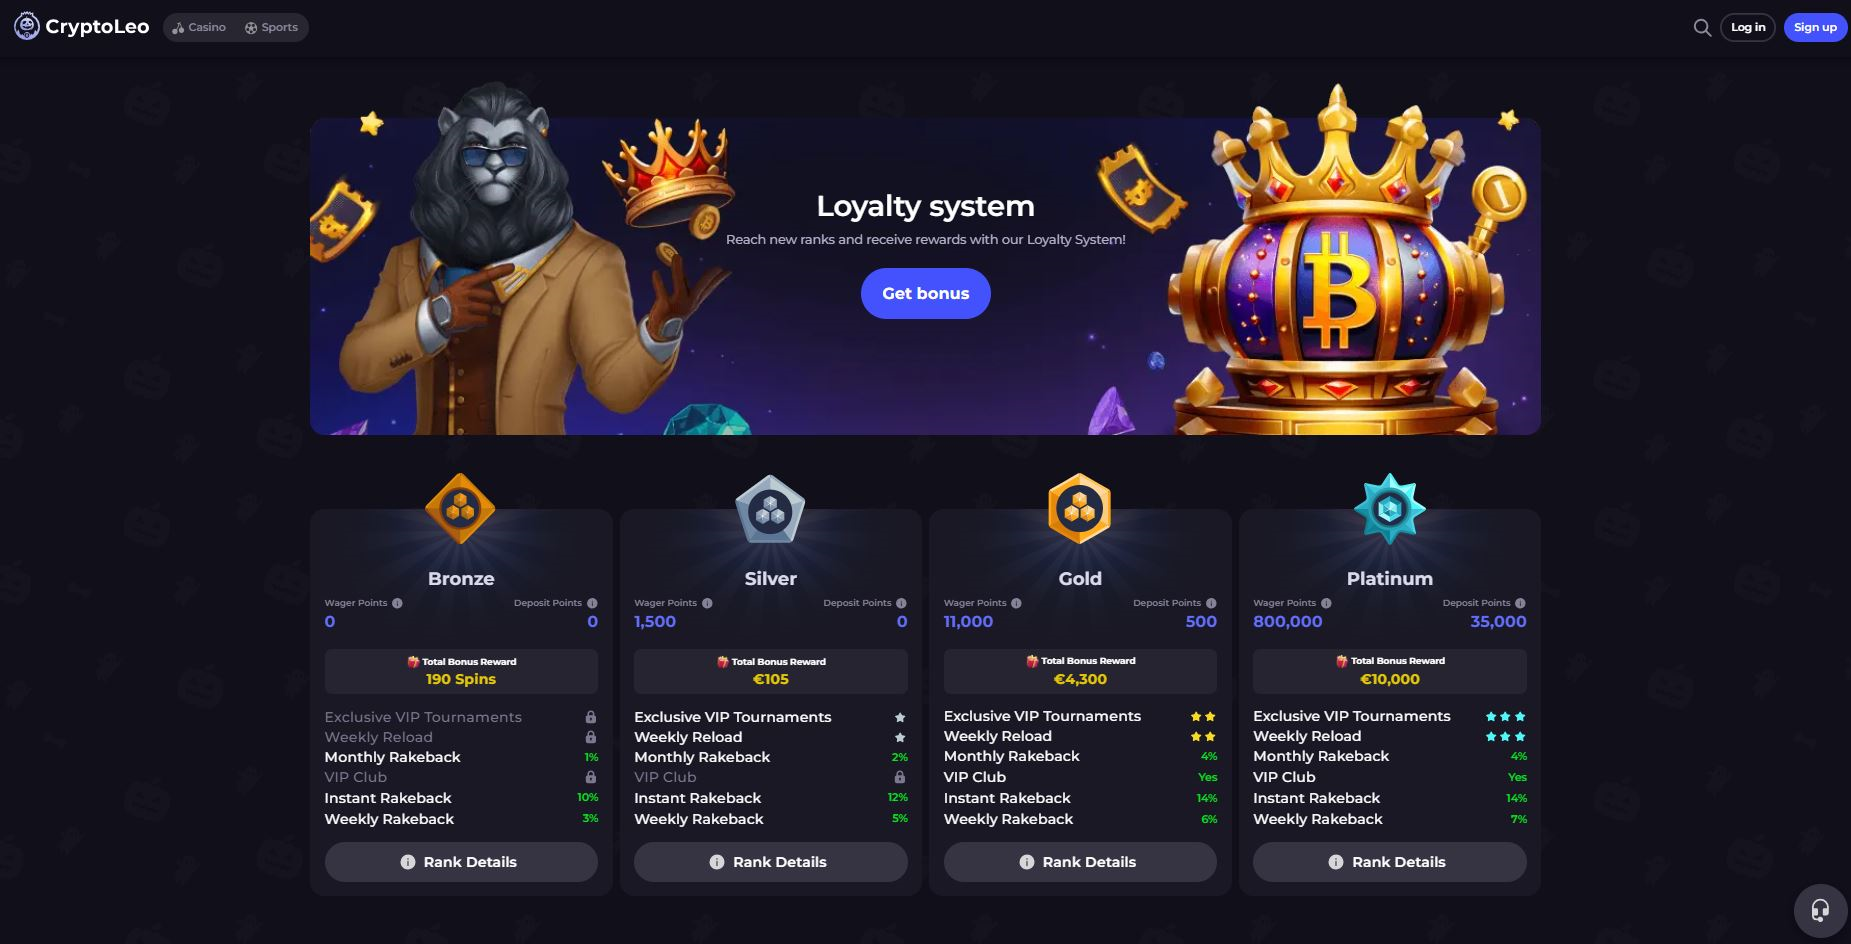Click info icon beside Bronze Wager Points
The height and width of the screenshot is (944, 1851).
coord(397,603)
